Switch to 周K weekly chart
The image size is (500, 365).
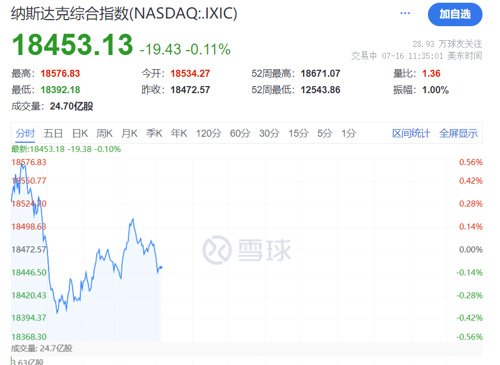pos(104,133)
